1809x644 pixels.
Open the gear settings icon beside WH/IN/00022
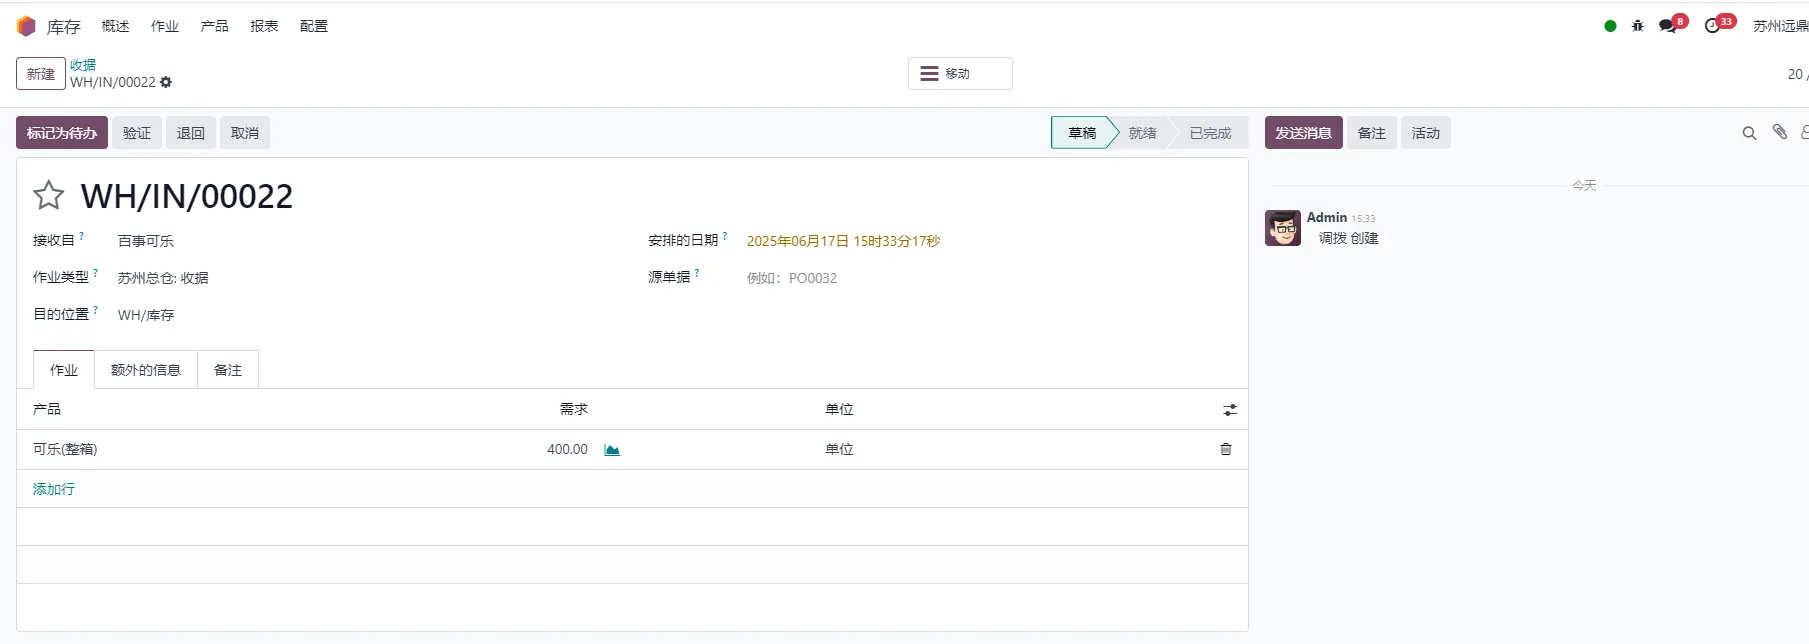166,82
